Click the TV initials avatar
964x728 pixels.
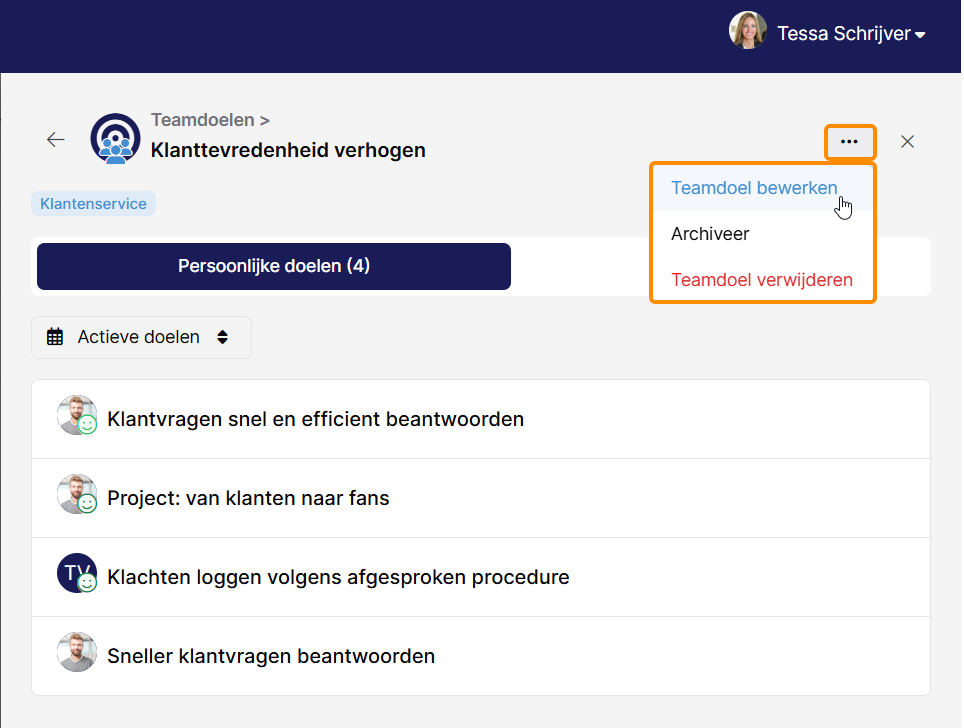(x=76, y=573)
